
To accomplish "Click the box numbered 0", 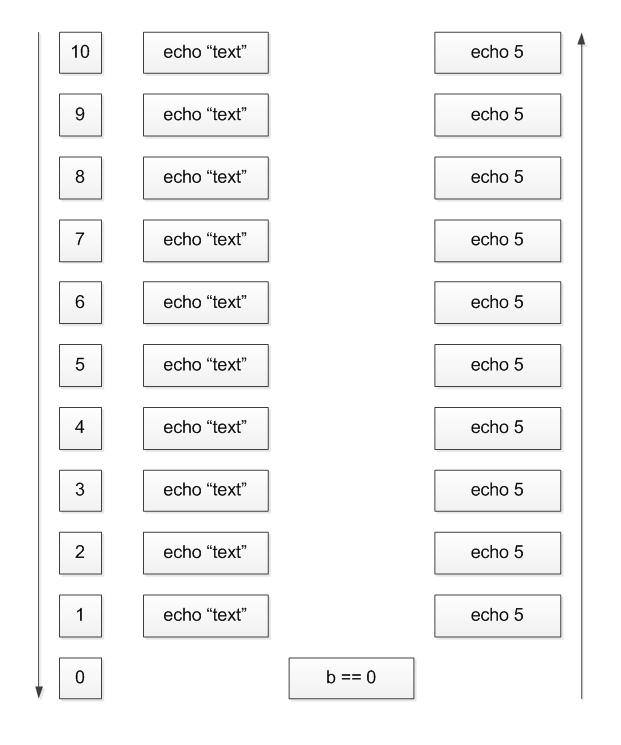I will (x=80, y=678).
